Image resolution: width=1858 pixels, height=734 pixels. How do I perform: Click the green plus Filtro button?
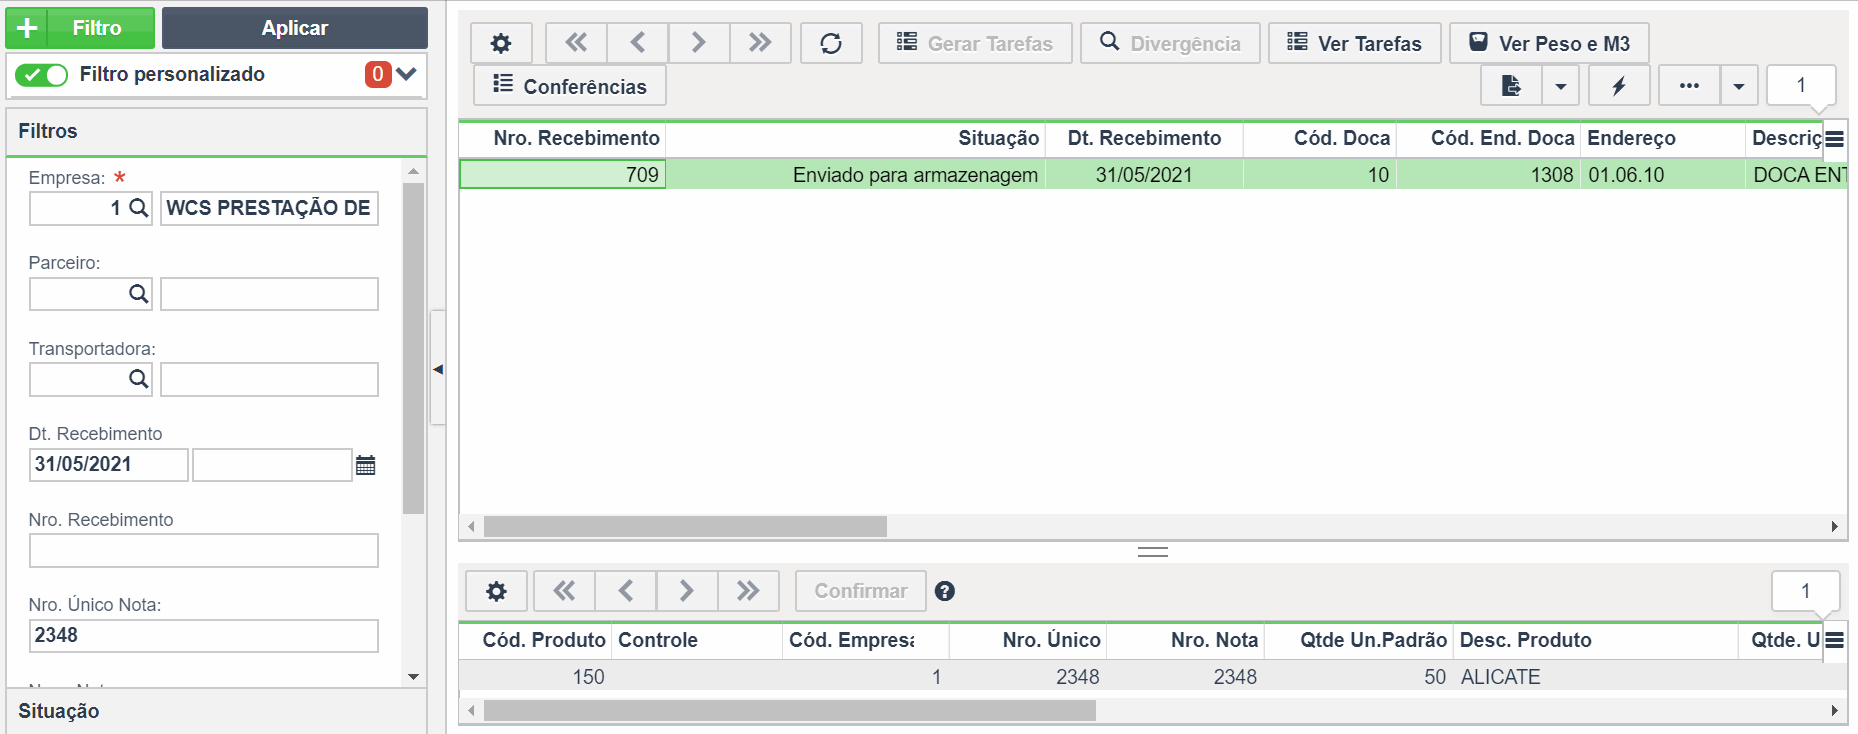pyautogui.click(x=80, y=28)
